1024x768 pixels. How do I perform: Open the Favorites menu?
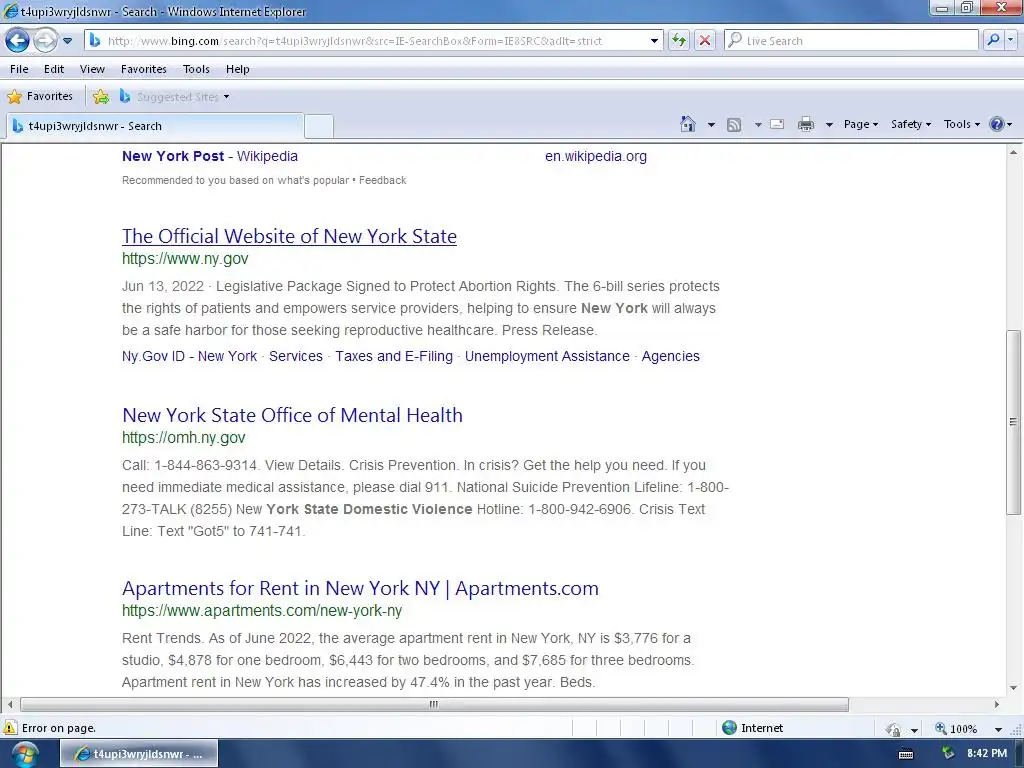coord(144,69)
